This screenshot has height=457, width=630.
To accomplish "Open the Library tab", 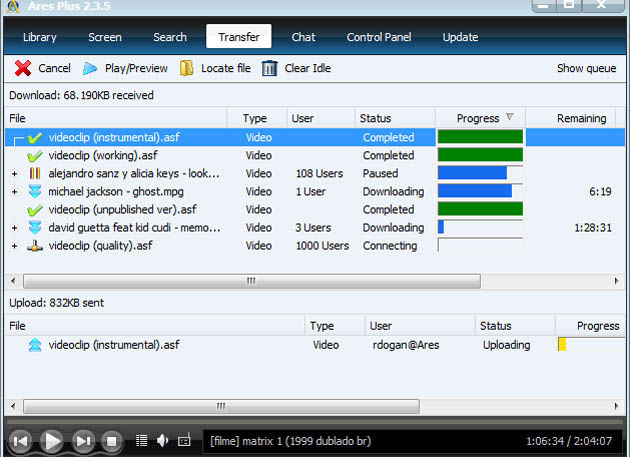I will pos(40,37).
